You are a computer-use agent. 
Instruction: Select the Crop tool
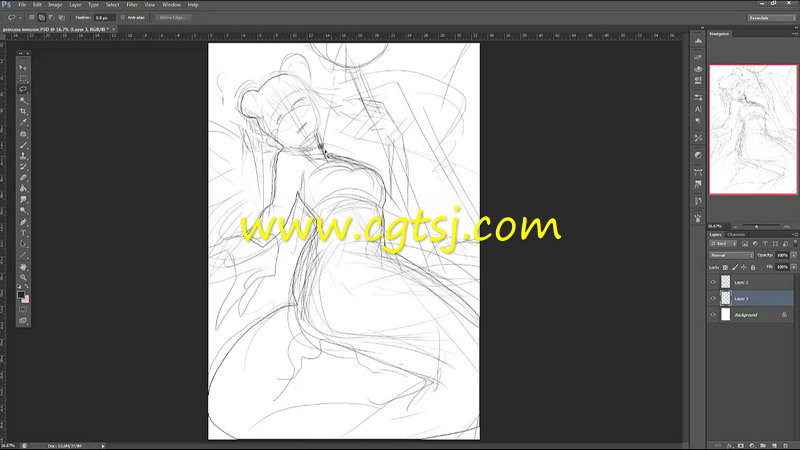23,111
